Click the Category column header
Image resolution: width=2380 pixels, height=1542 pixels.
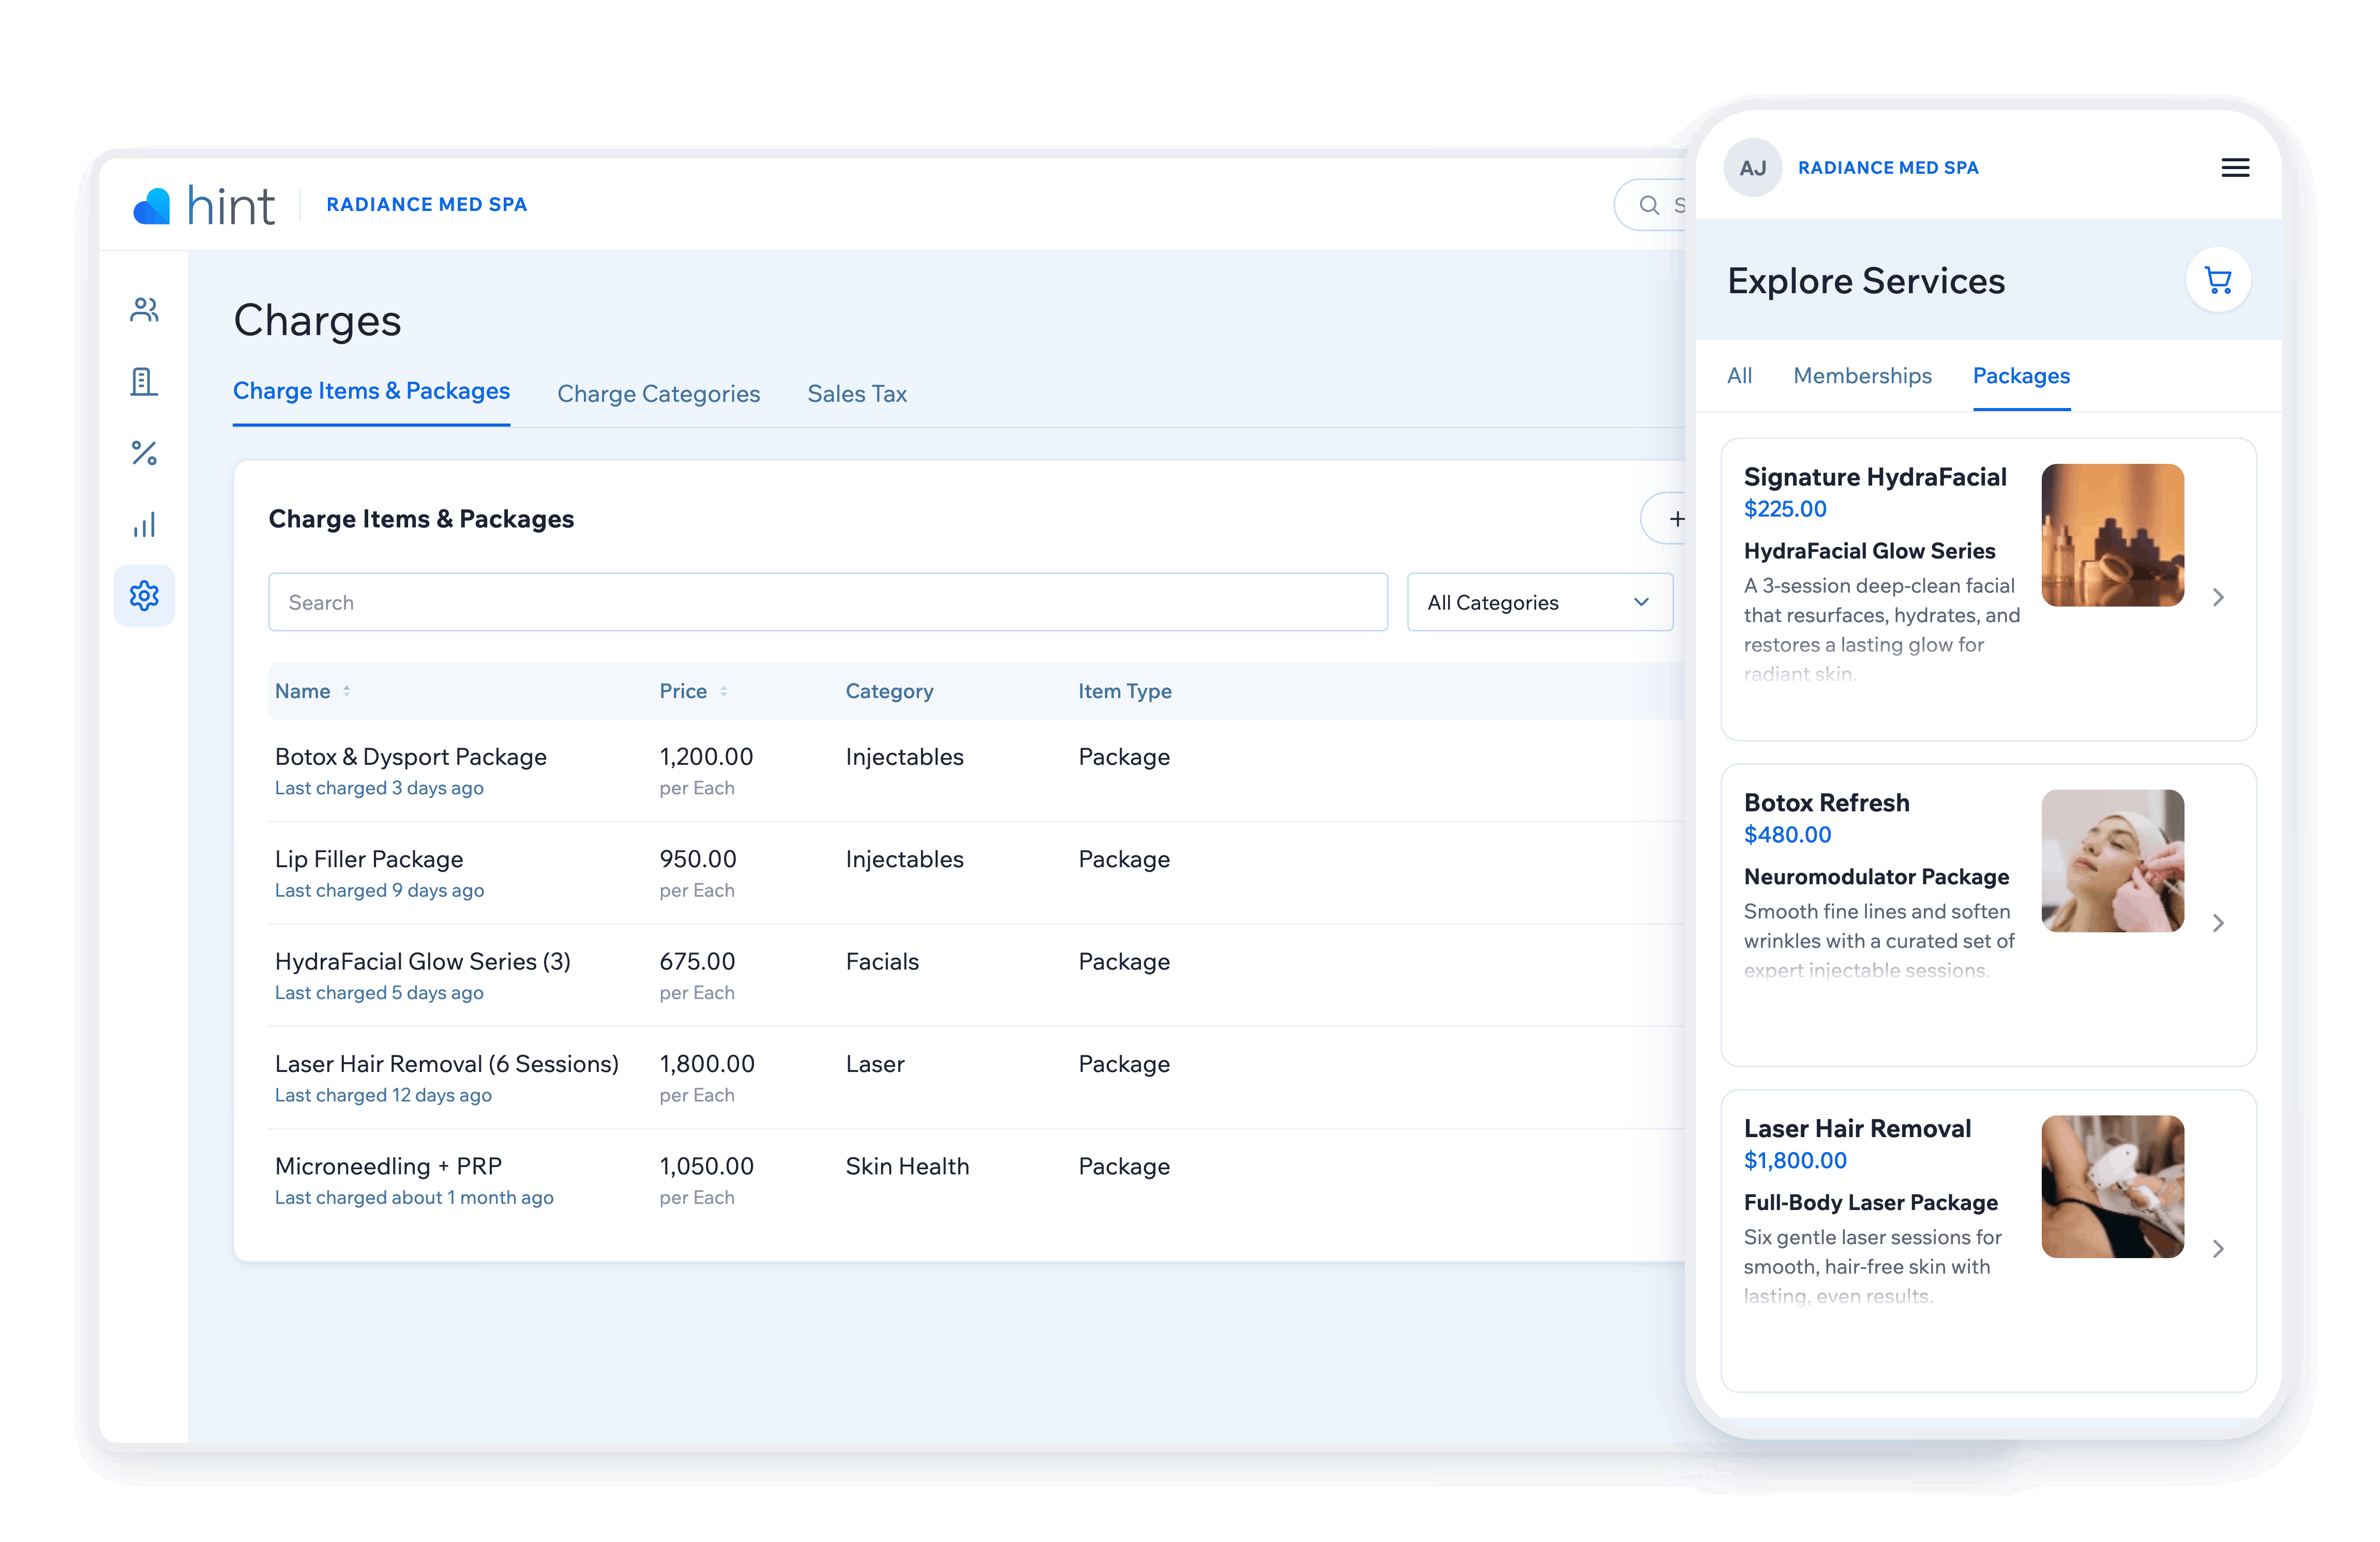(x=889, y=691)
